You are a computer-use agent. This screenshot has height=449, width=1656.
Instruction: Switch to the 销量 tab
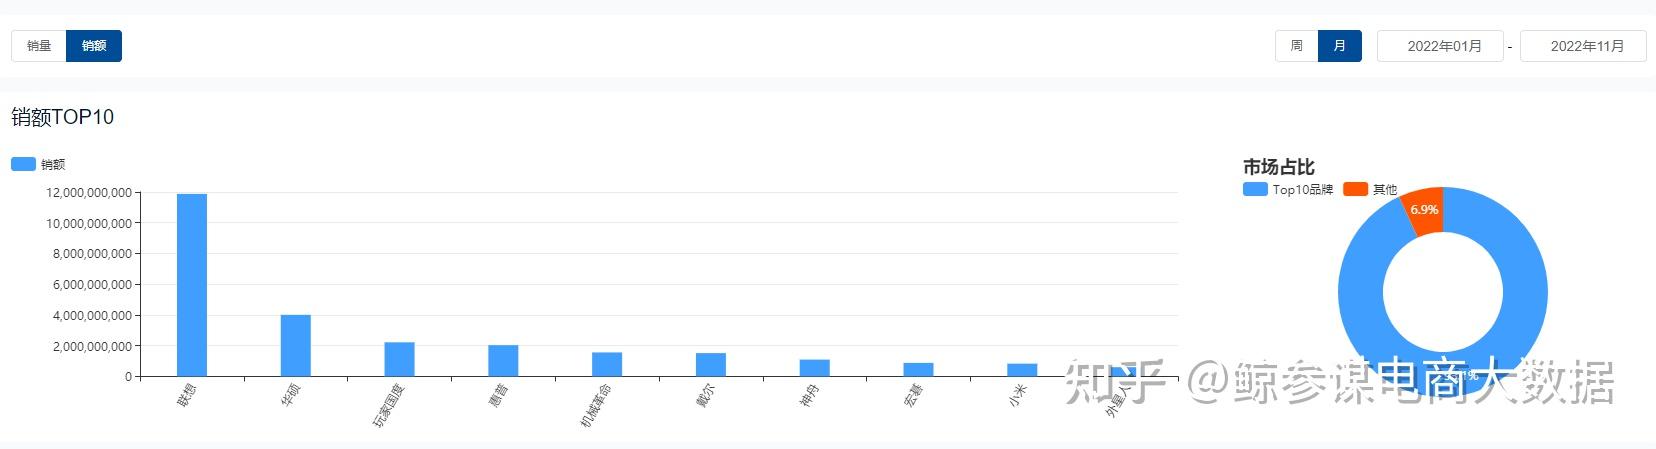coord(39,46)
